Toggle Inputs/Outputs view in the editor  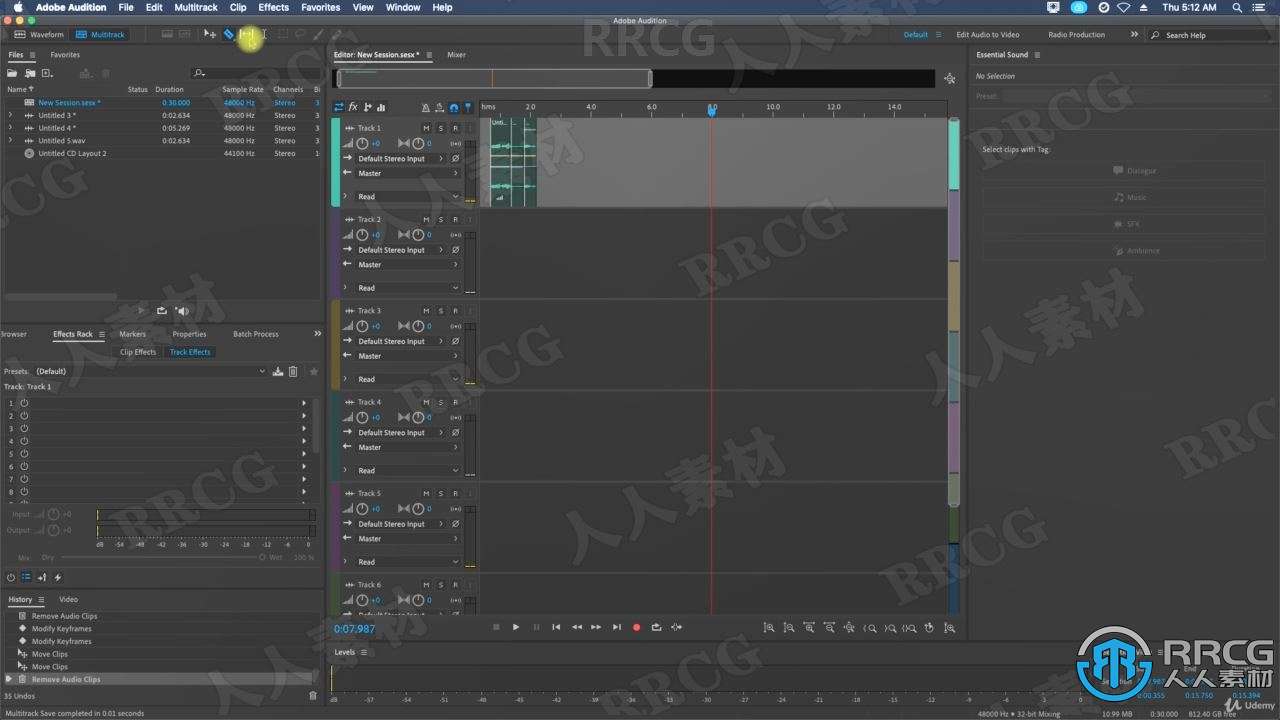[x=339, y=107]
